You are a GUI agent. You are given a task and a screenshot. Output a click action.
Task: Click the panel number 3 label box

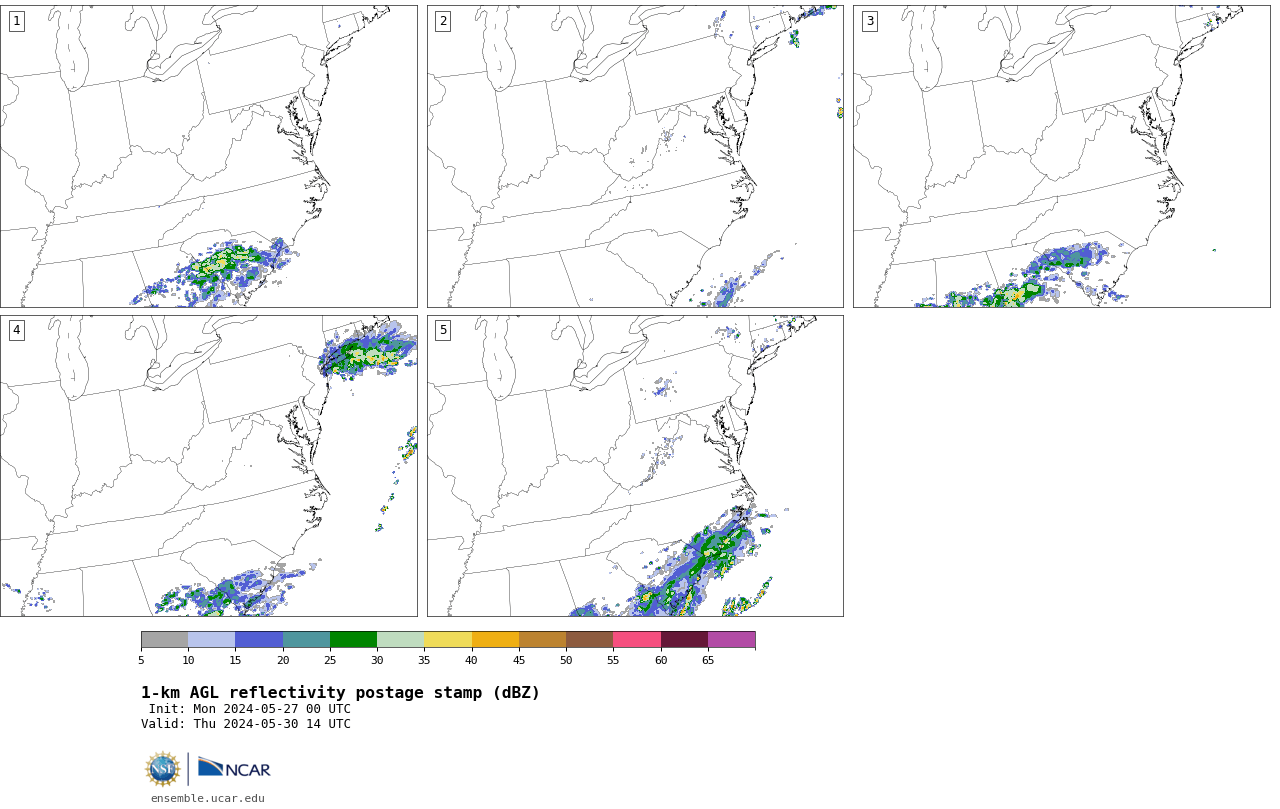[869, 21]
